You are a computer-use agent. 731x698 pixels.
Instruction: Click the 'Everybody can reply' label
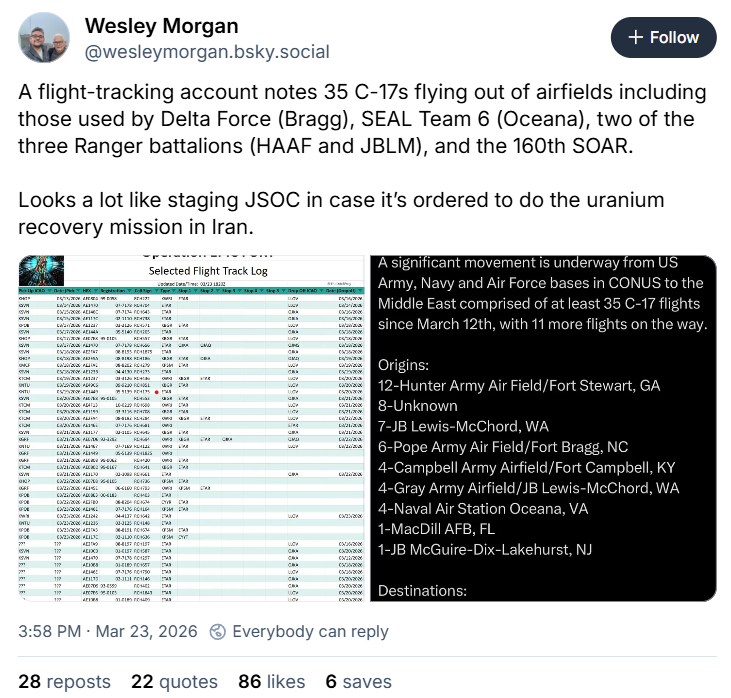click(x=310, y=632)
